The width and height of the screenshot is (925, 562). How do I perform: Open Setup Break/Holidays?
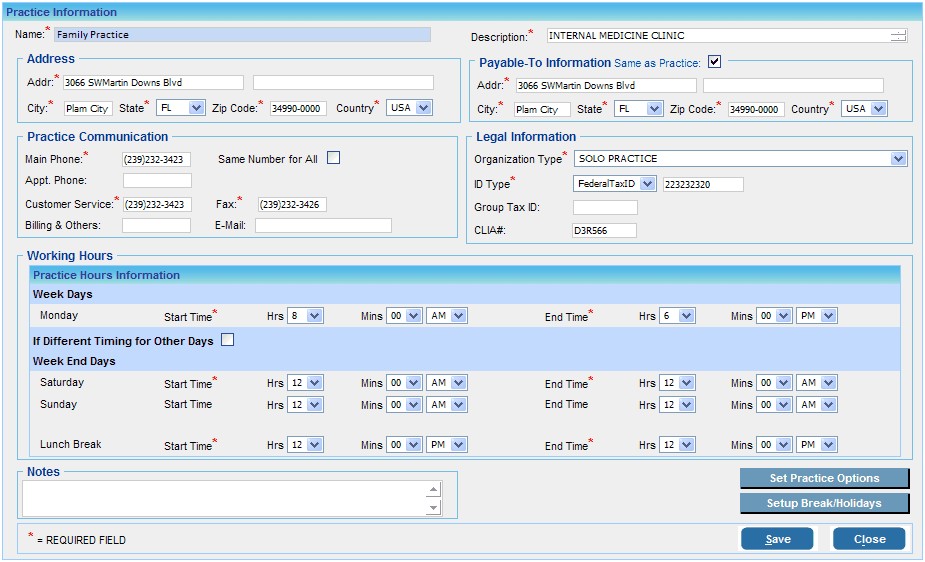click(824, 503)
